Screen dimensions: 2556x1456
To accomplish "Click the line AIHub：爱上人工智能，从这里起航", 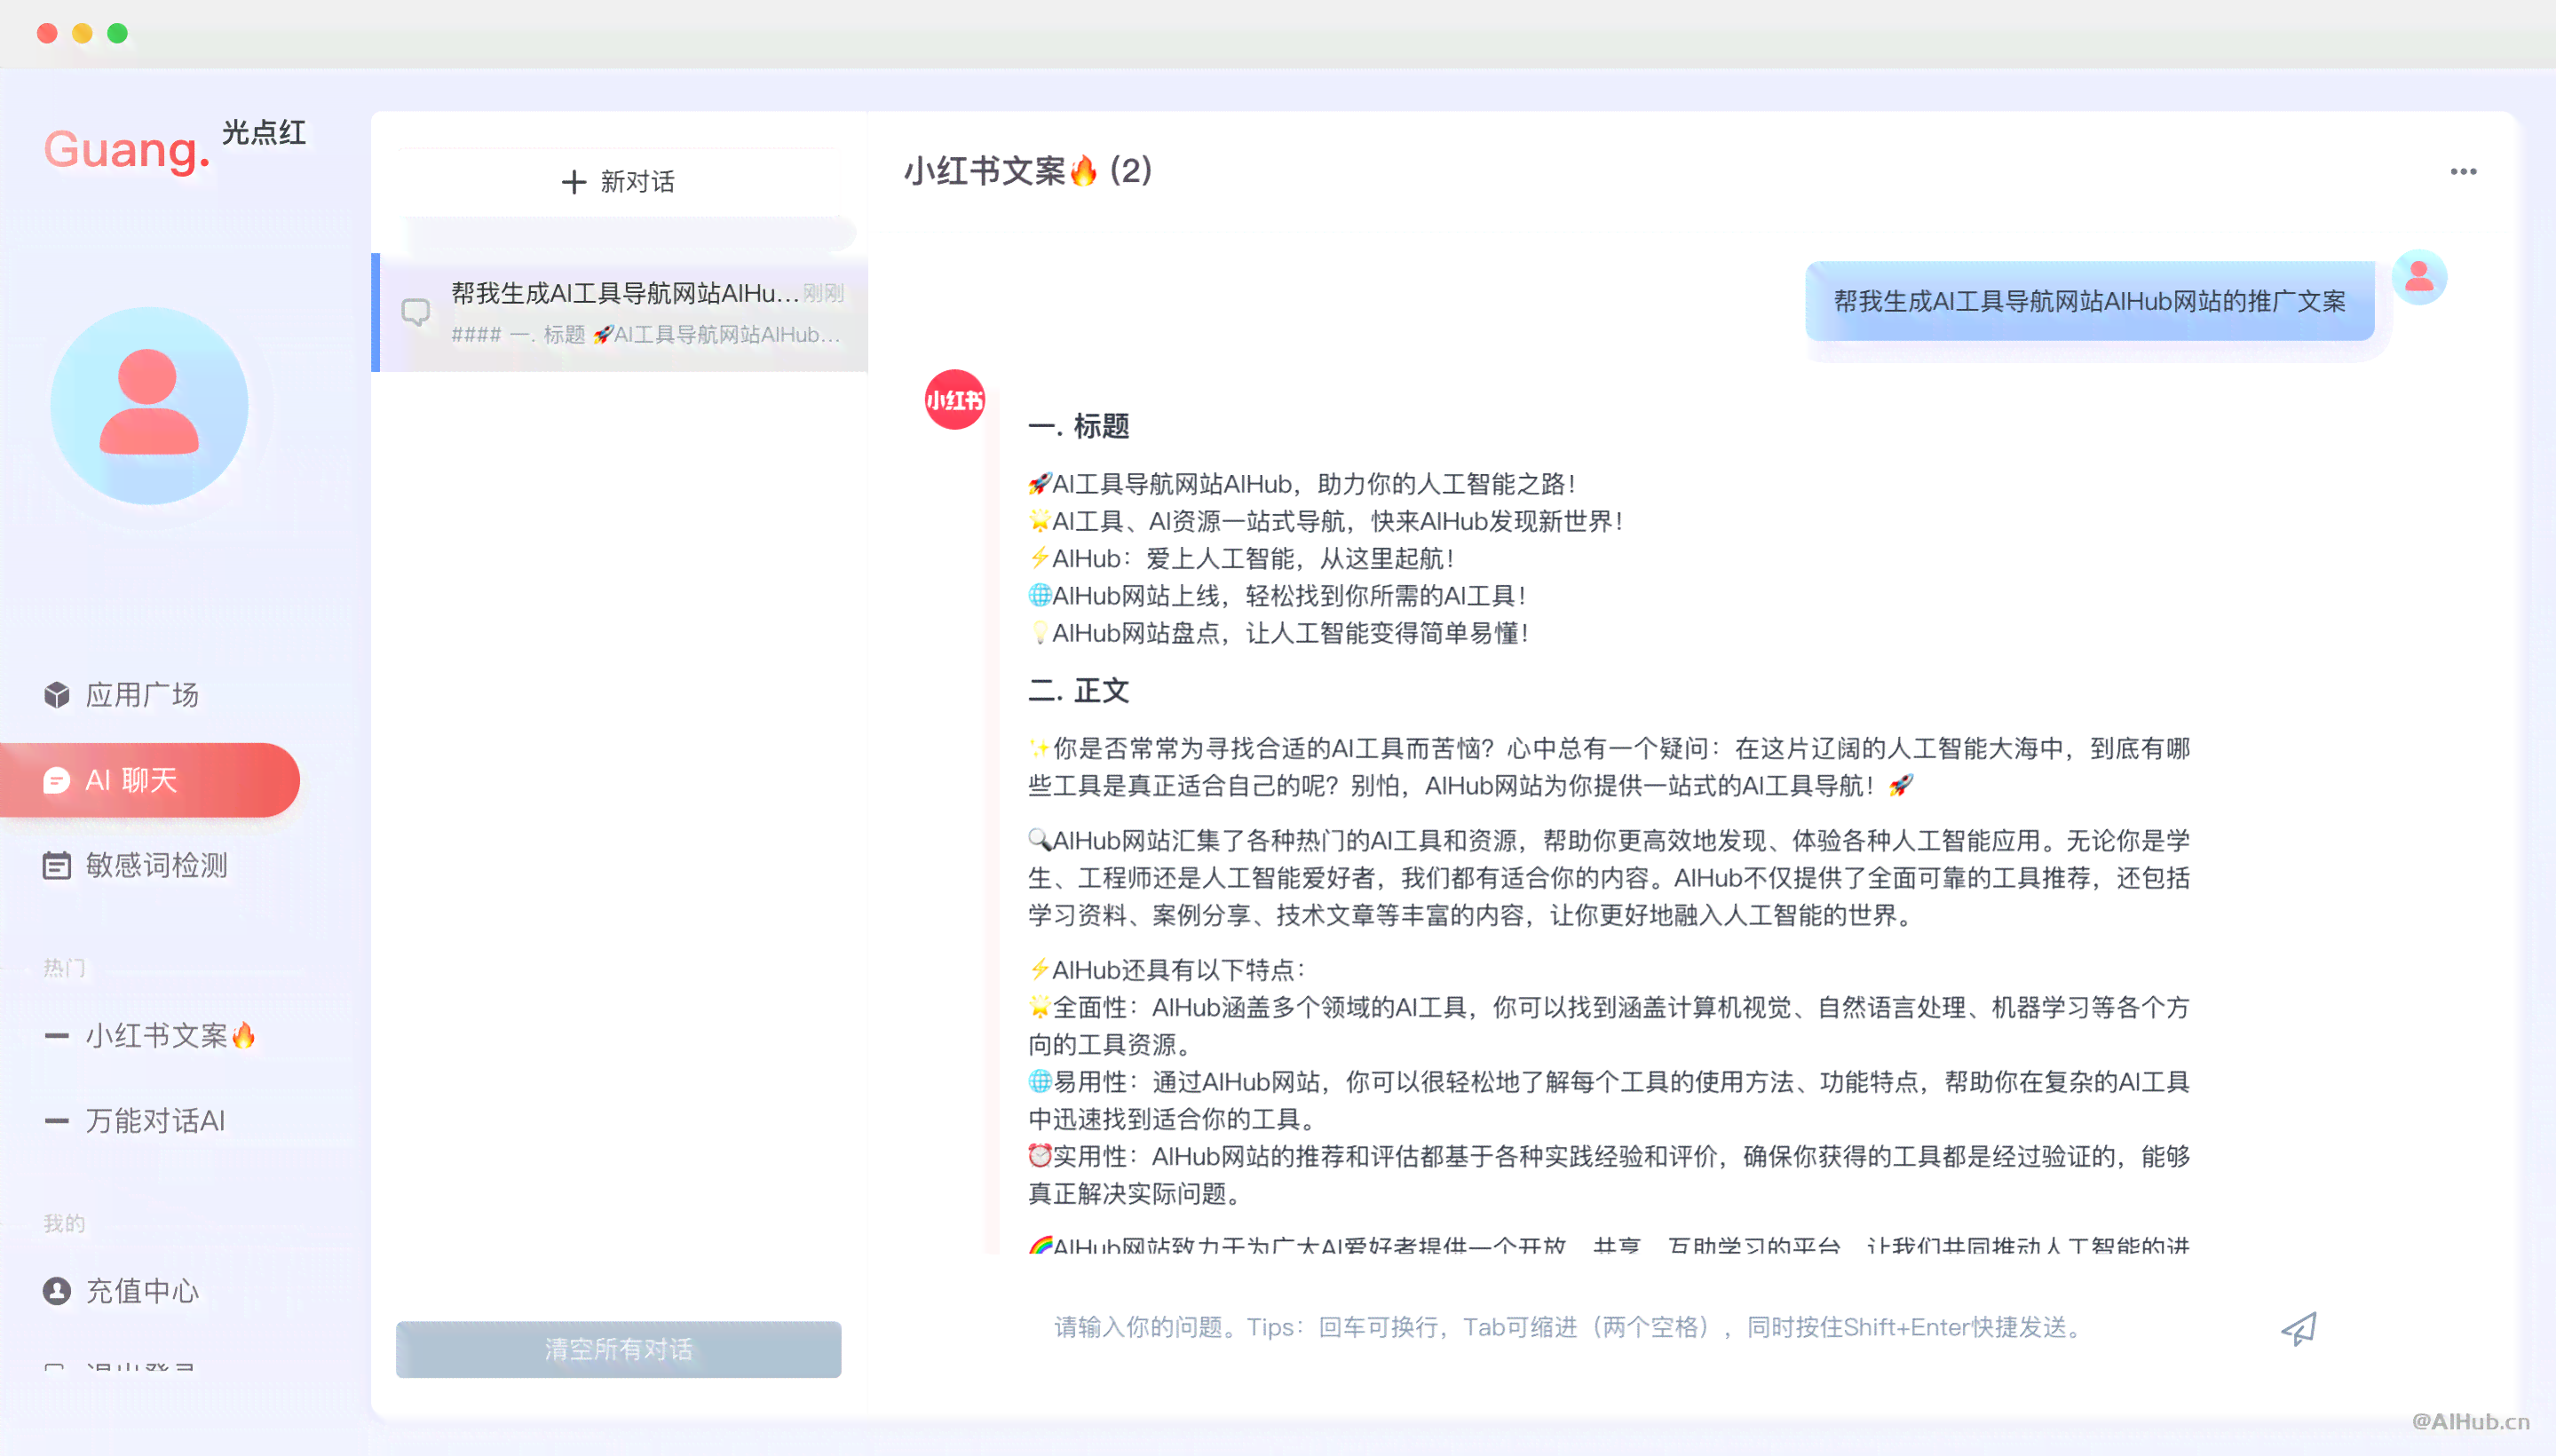I will point(1241,558).
